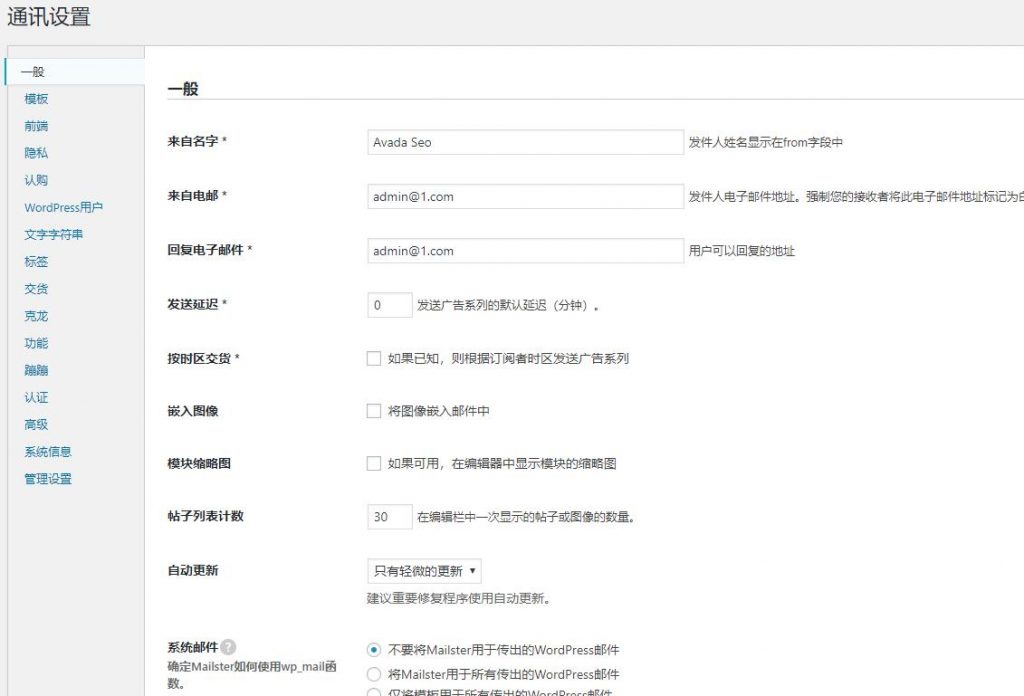This screenshot has width=1024, height=696.
Task: Focus the 回复电子邮件 input field
Action: (526, 251)
